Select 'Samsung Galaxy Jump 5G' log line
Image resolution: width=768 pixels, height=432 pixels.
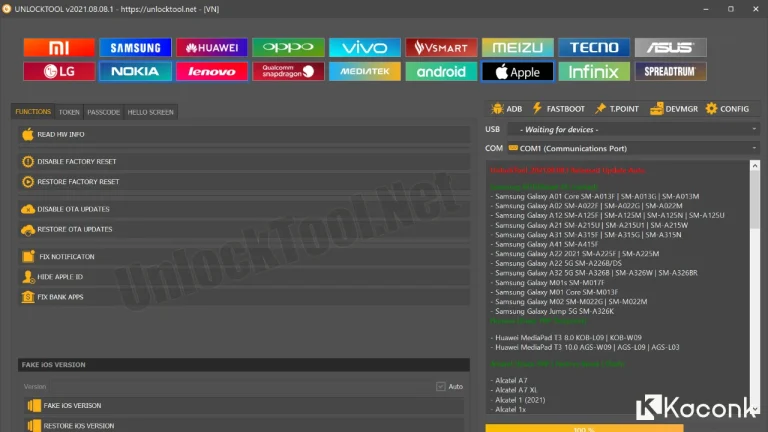point(552,312)
